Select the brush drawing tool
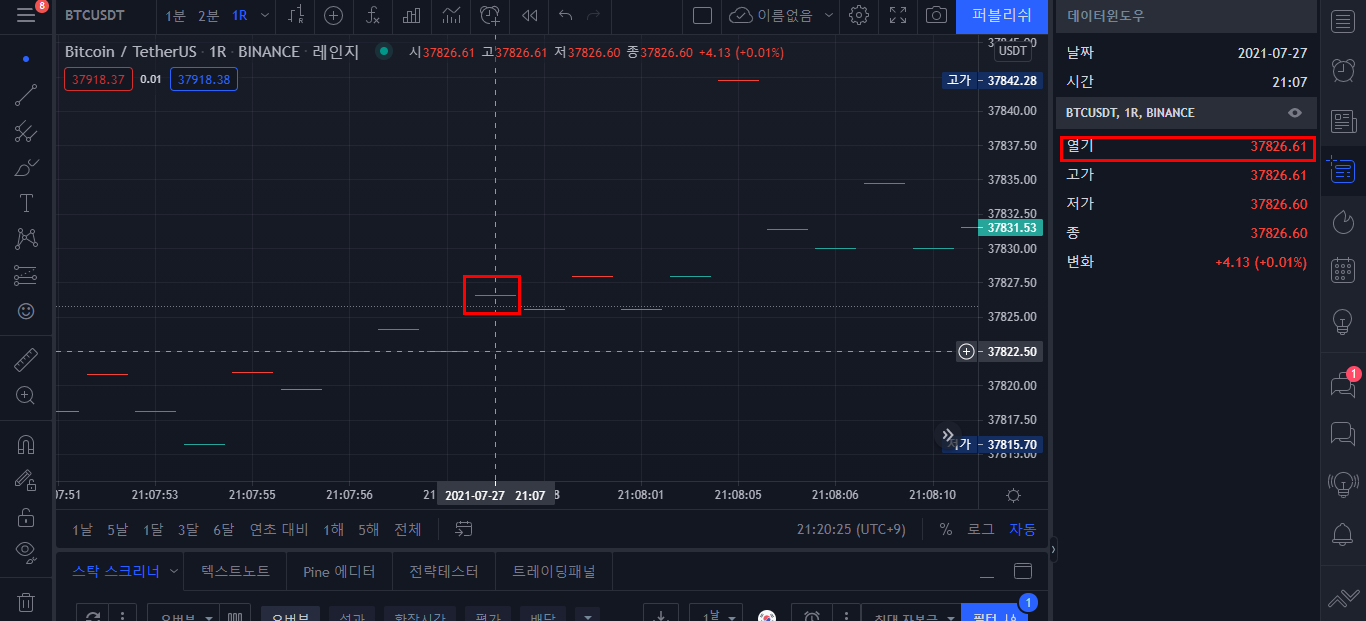 coord(26,167)
